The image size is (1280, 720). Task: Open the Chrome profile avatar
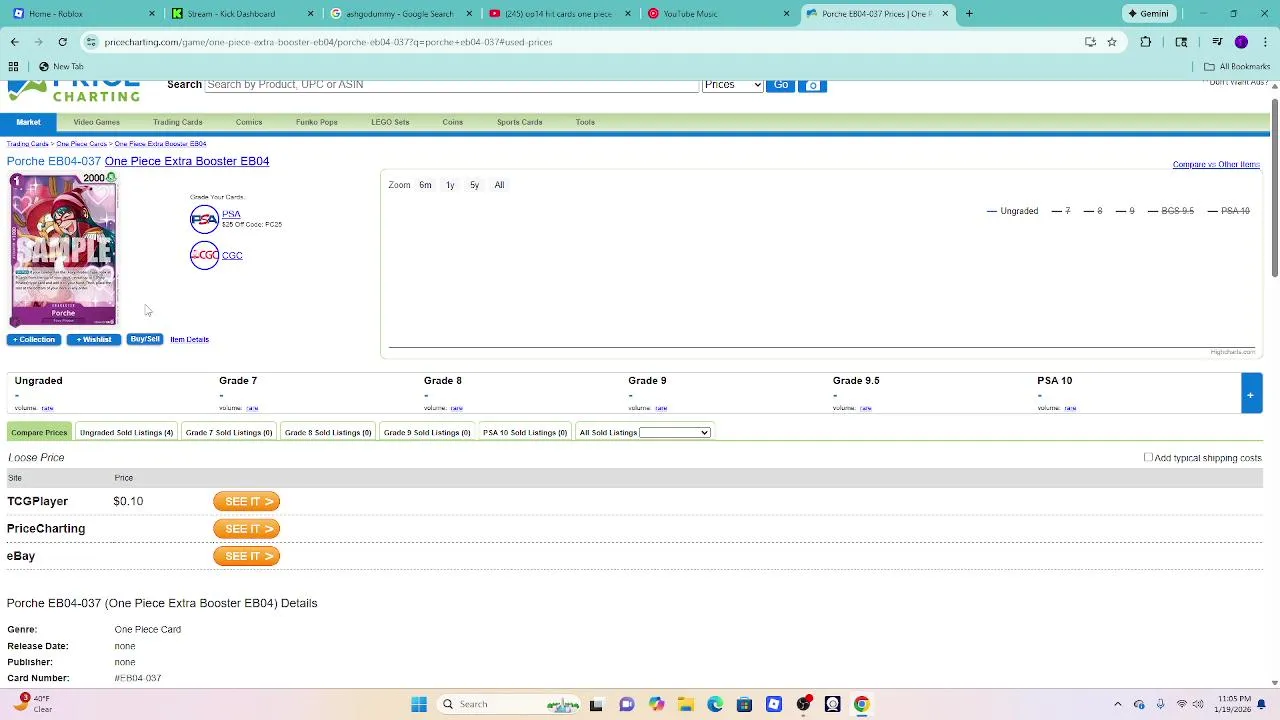click(1241, 42)
